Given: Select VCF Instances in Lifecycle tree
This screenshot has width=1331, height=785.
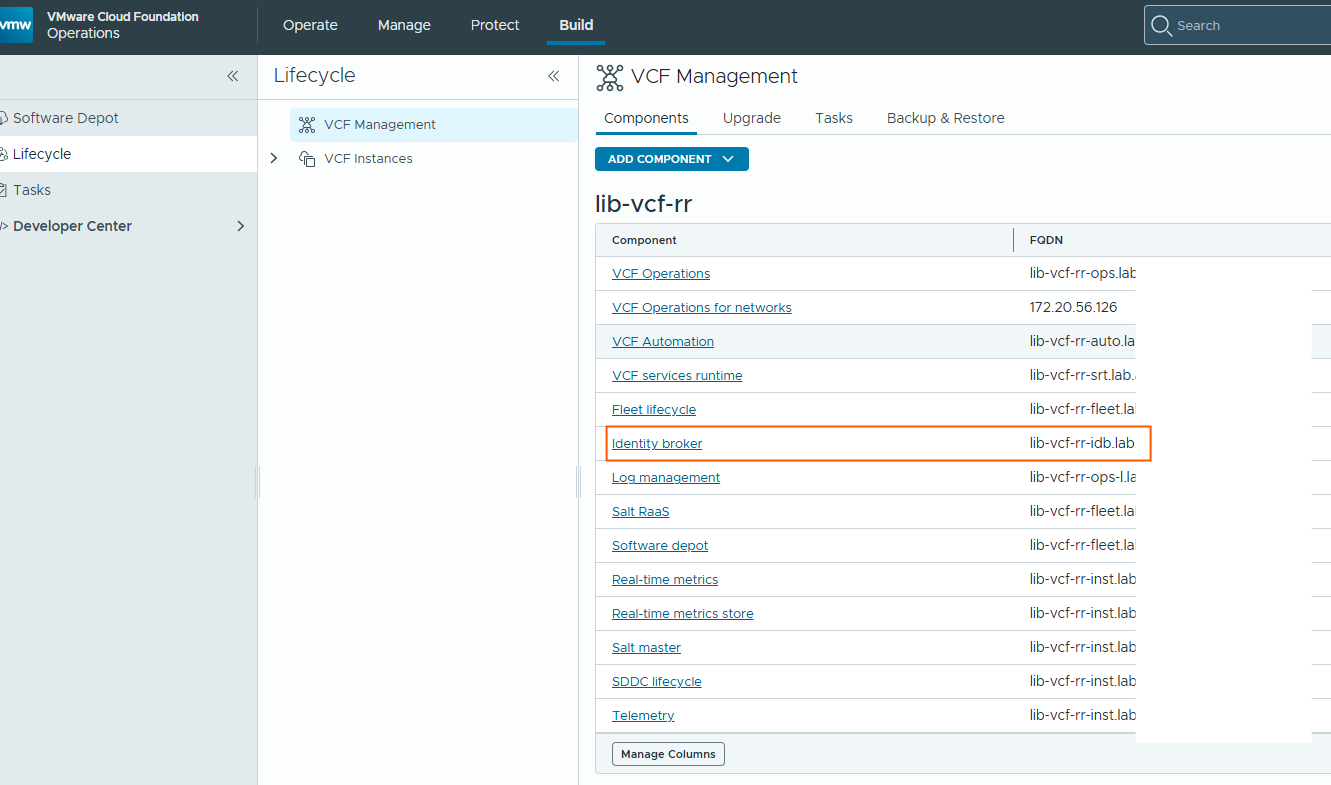Looking at the screenshot, I should click(368, 159).
